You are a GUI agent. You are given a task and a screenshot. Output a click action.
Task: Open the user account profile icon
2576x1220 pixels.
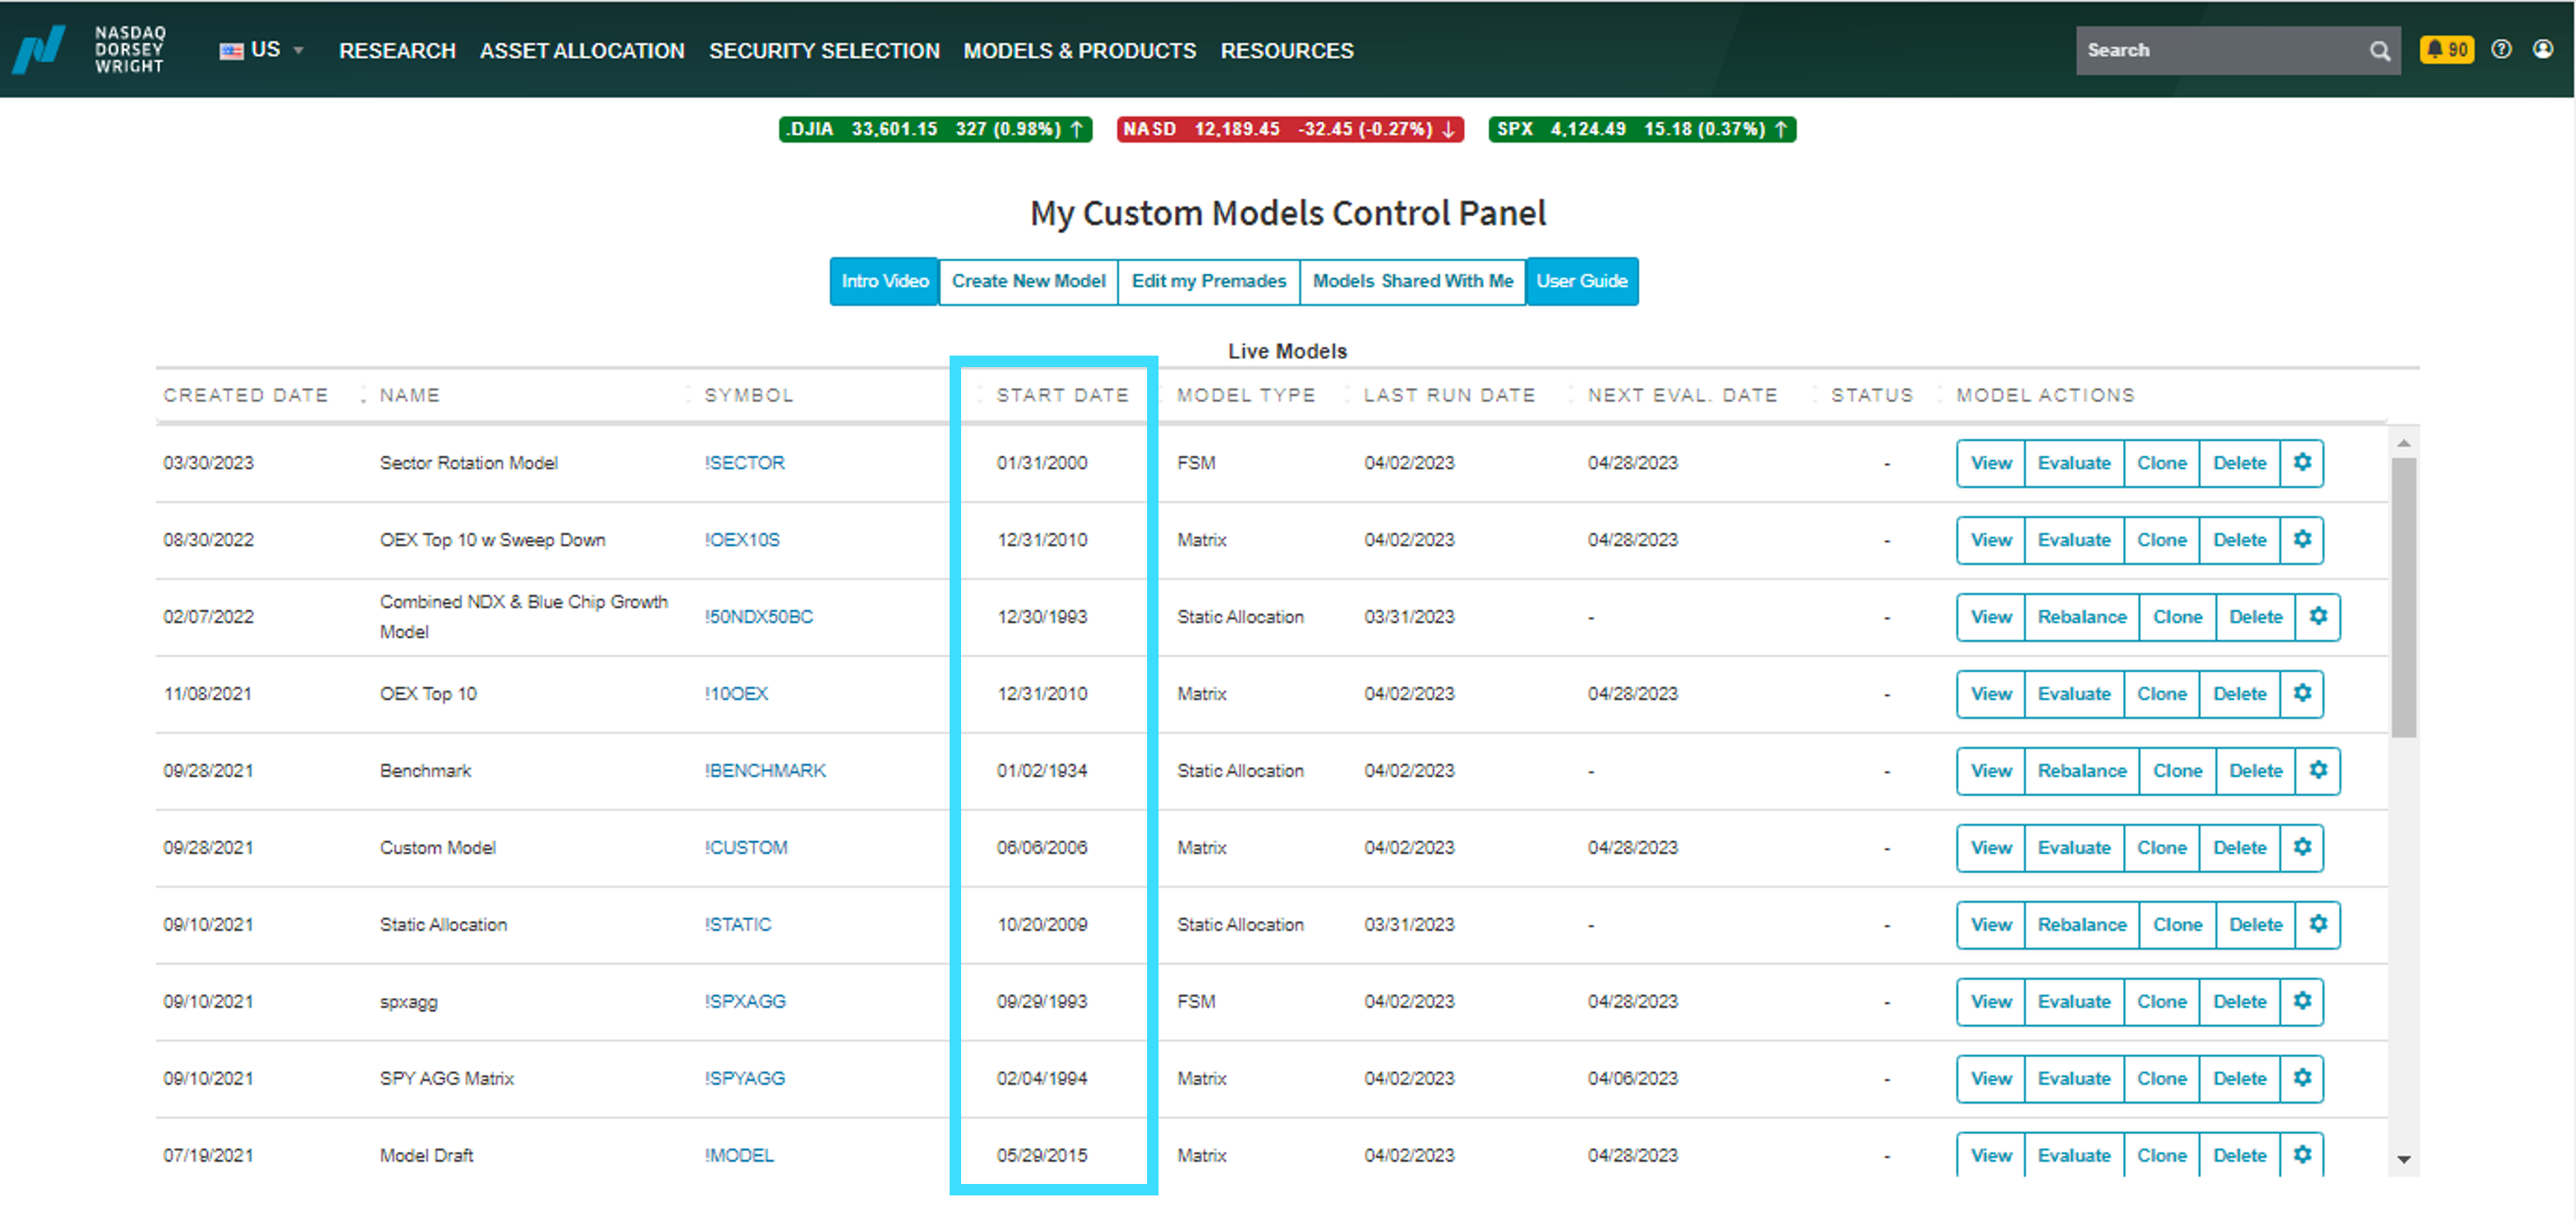click(x=2543, y=49)
